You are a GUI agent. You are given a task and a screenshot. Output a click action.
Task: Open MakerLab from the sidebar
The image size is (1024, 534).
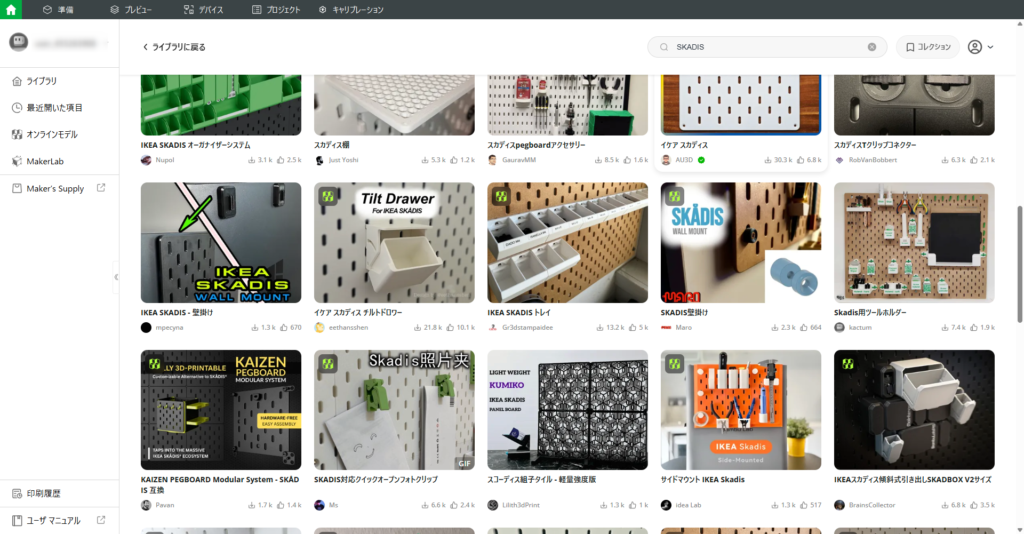coord(45,161)
